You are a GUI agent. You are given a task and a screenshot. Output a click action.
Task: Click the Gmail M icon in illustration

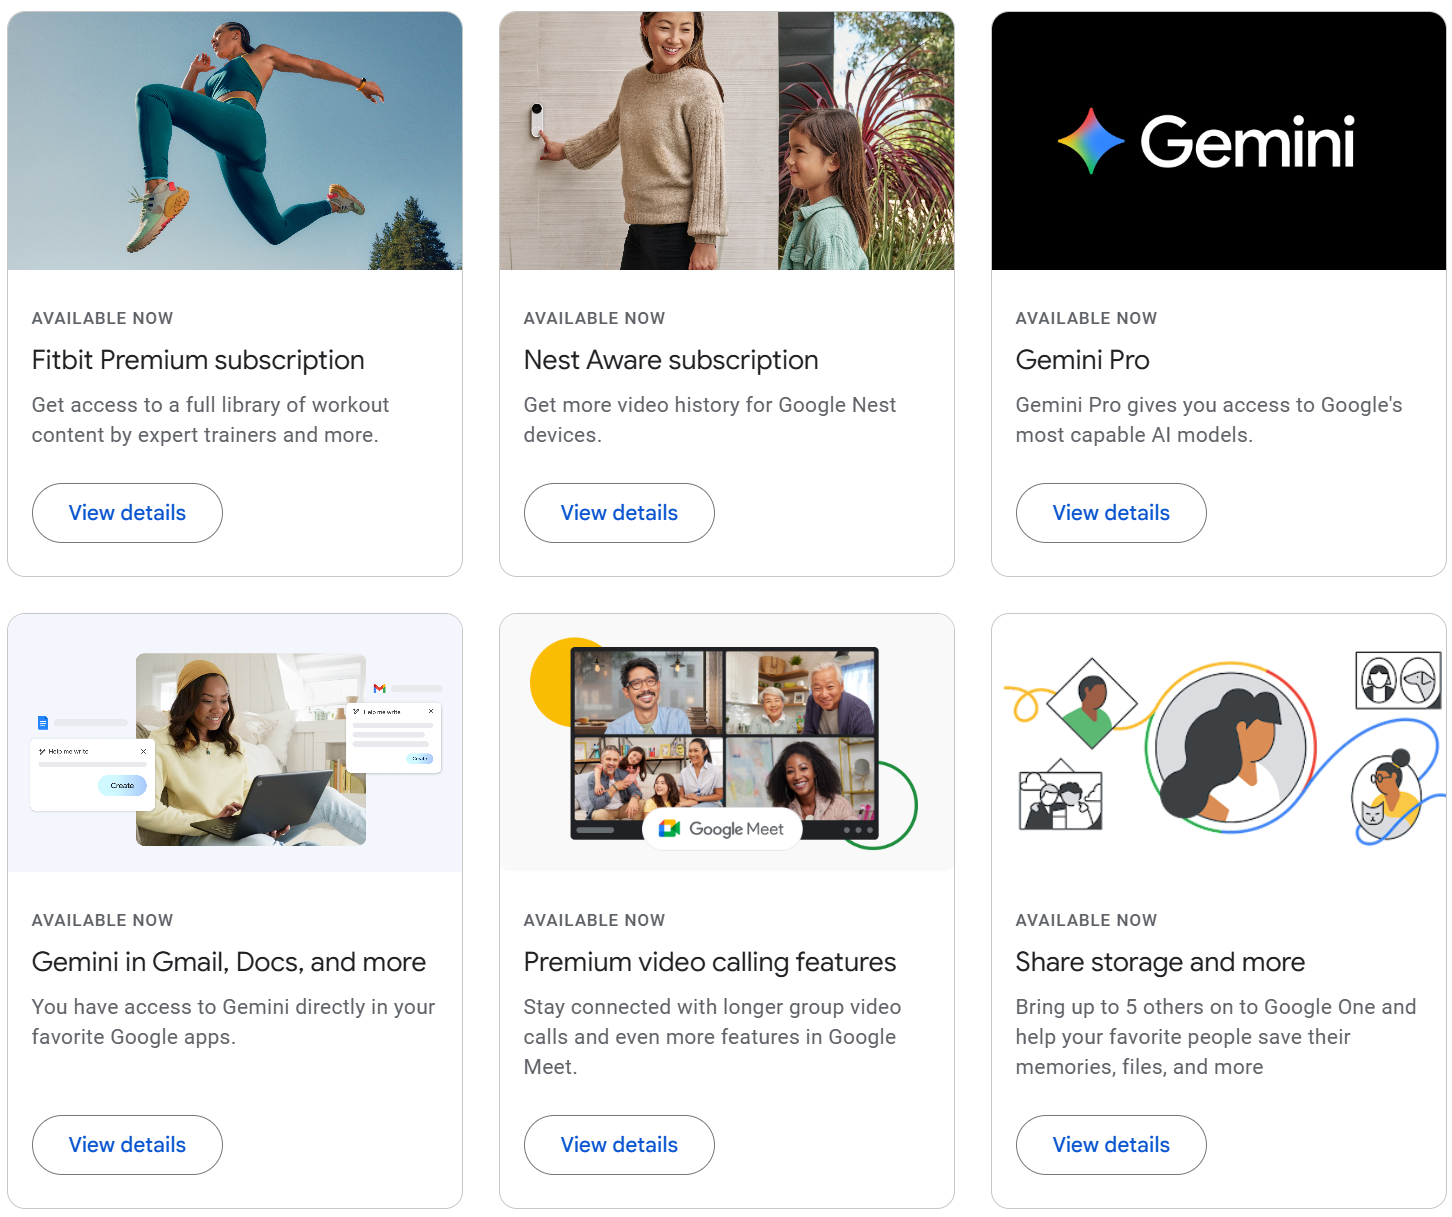pyautogui.click(x=380, y=688)
